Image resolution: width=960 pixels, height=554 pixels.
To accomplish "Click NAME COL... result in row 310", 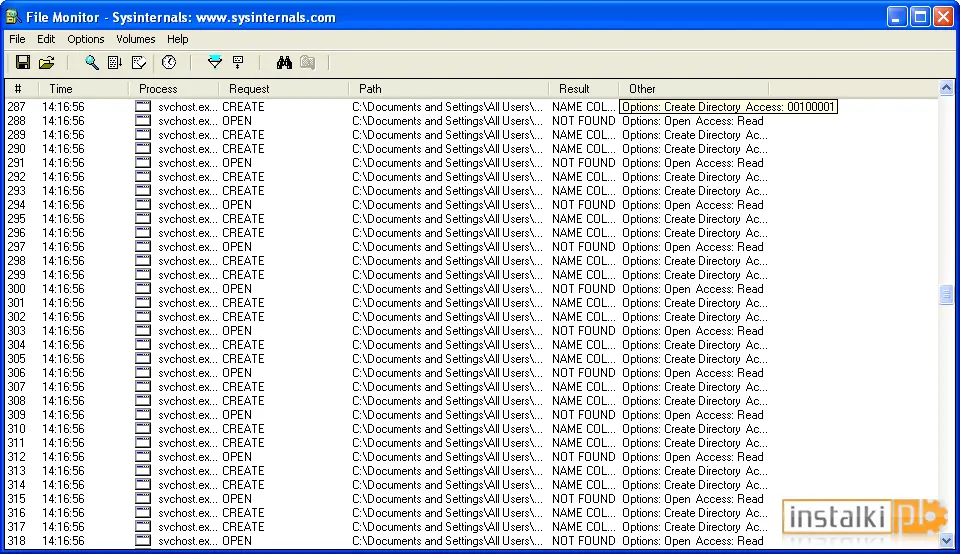I will 583,429.
